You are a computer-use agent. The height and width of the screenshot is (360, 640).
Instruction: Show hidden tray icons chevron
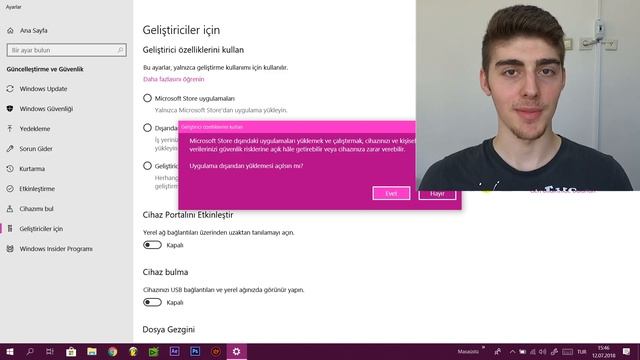coord(512,351)
